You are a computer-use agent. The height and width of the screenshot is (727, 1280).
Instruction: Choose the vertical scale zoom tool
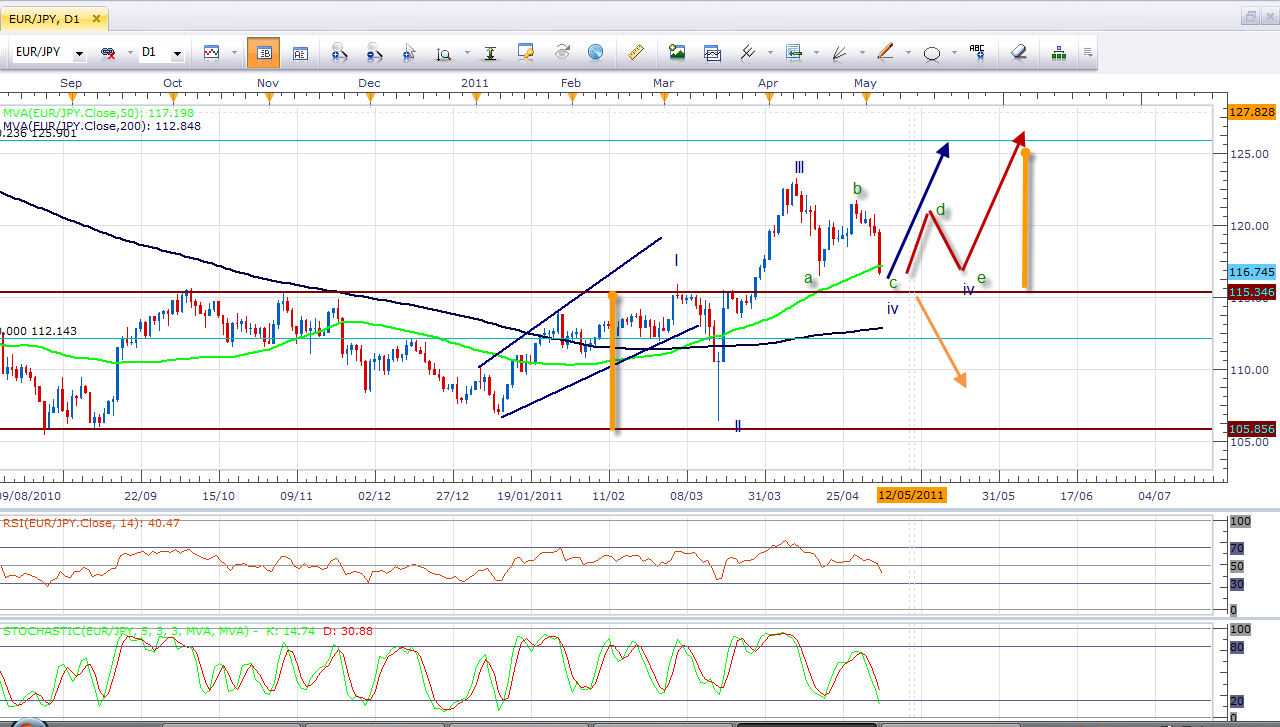point(443,53)
